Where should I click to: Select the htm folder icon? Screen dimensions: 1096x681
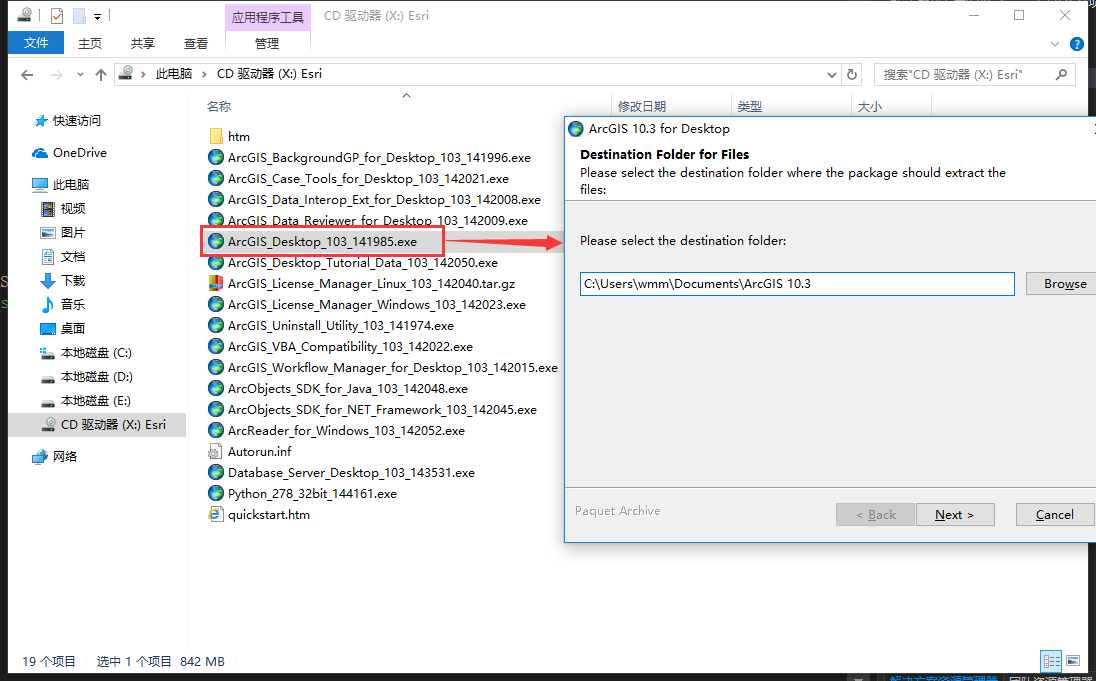pyautogui.click(x=216, y=136)
